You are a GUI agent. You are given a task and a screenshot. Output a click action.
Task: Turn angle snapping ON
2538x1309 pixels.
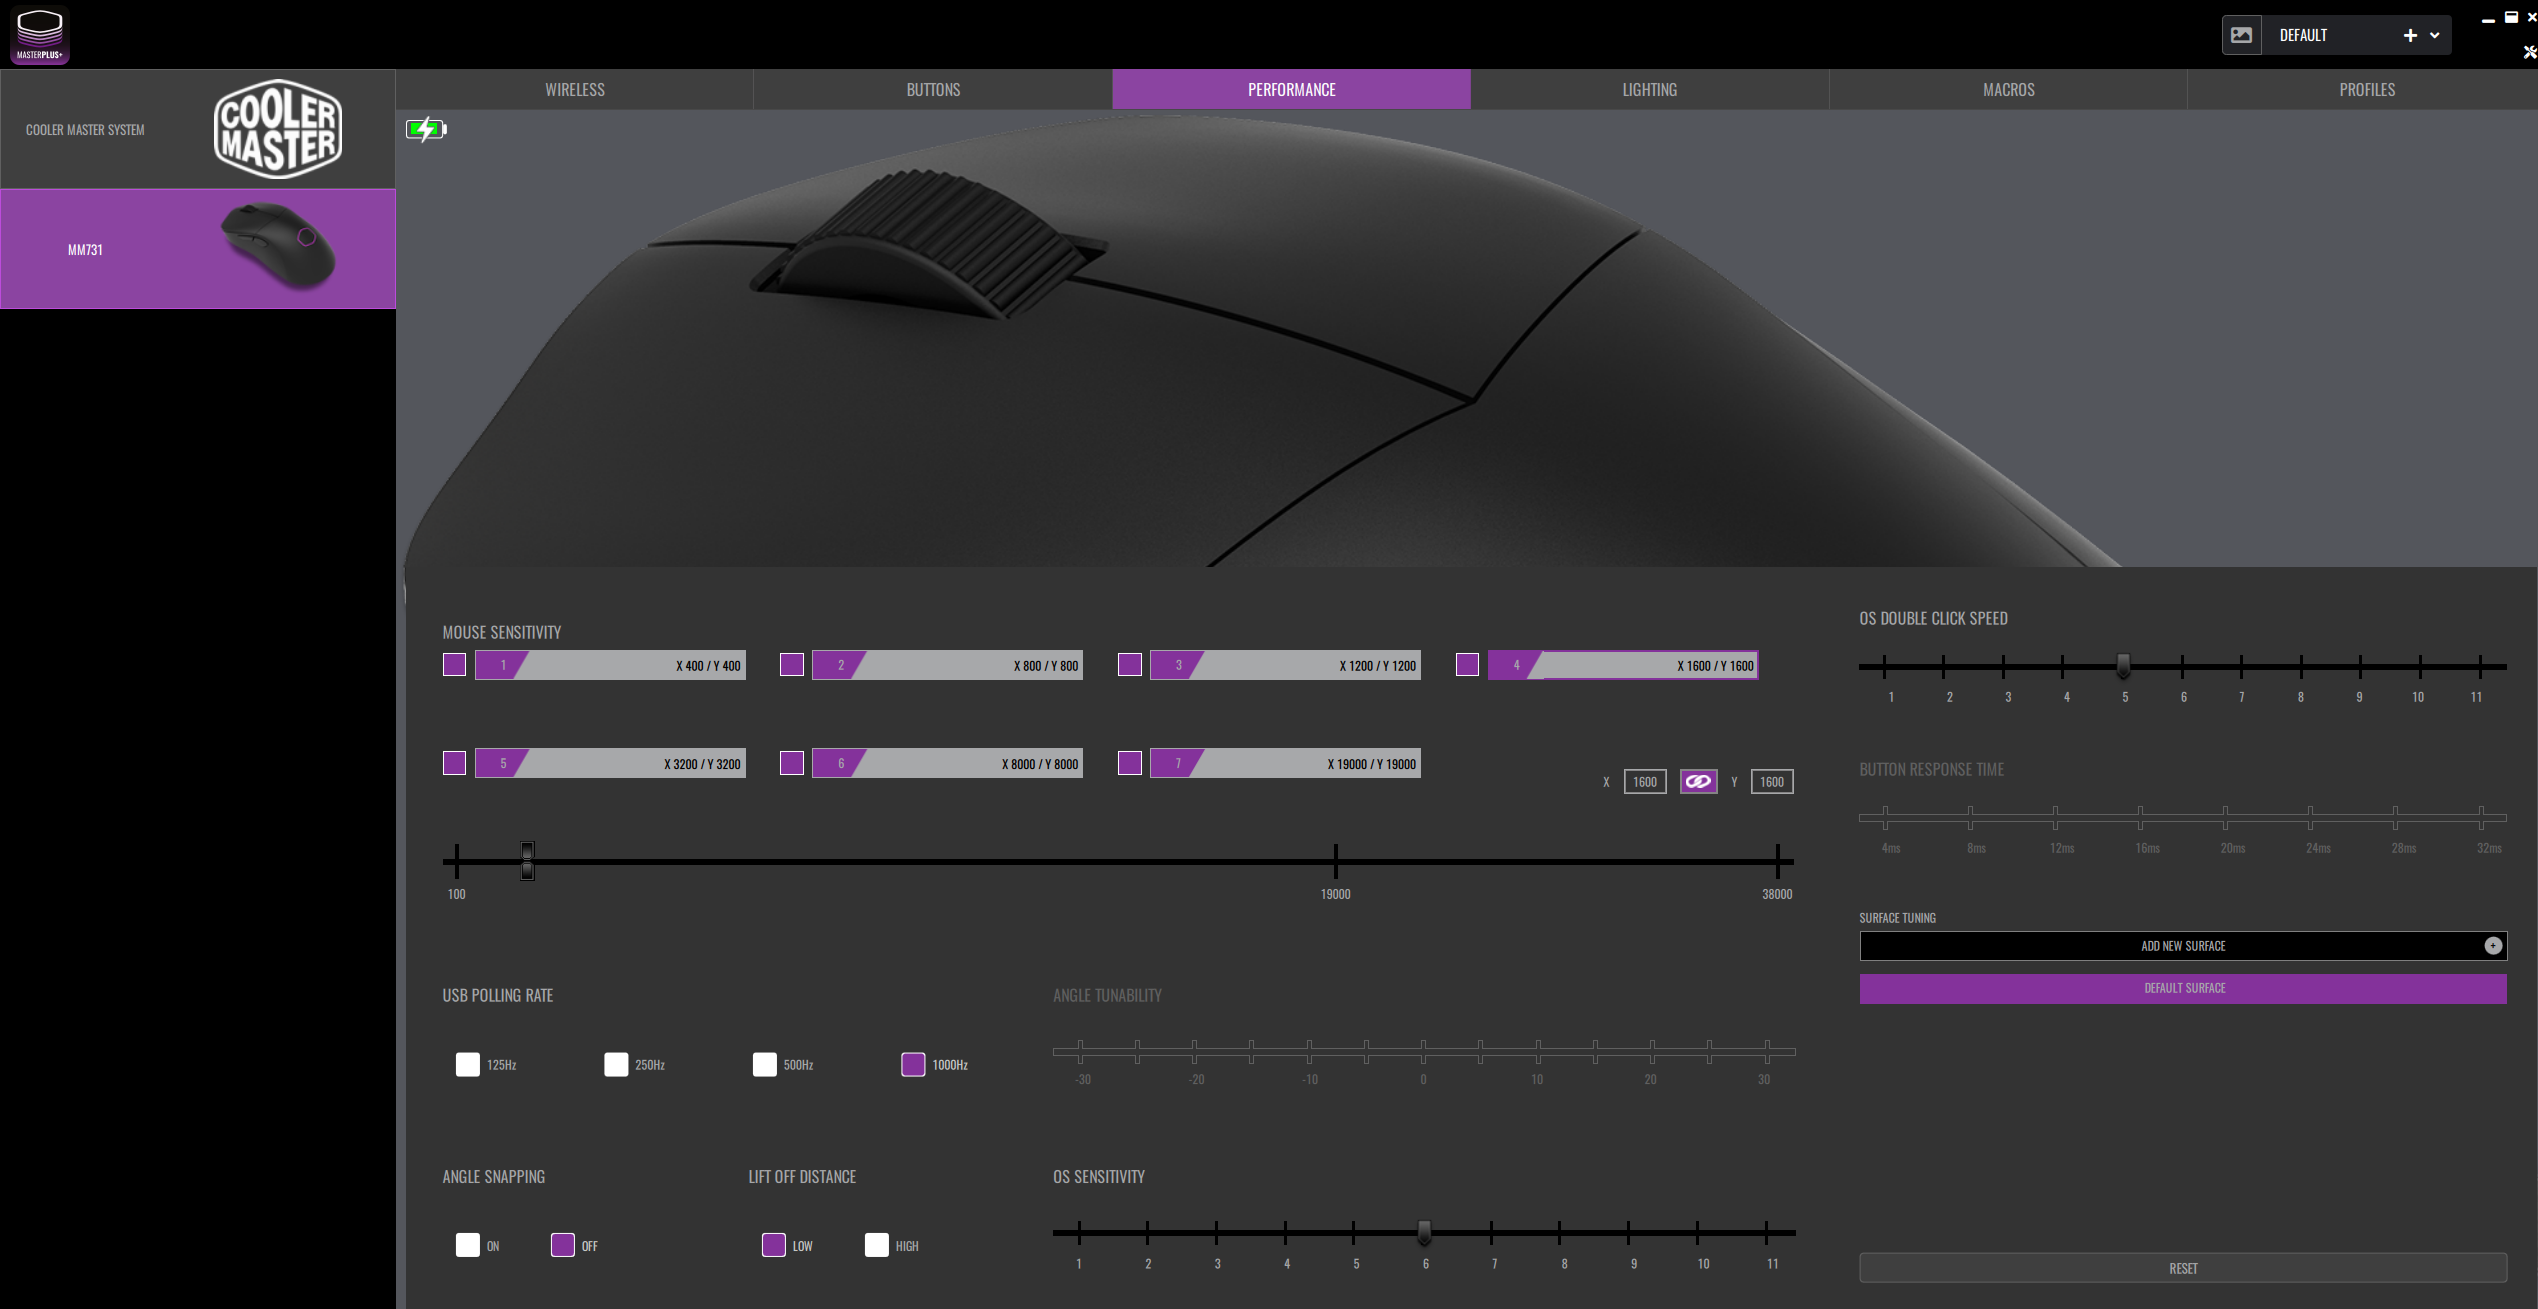pos(467,1246)
